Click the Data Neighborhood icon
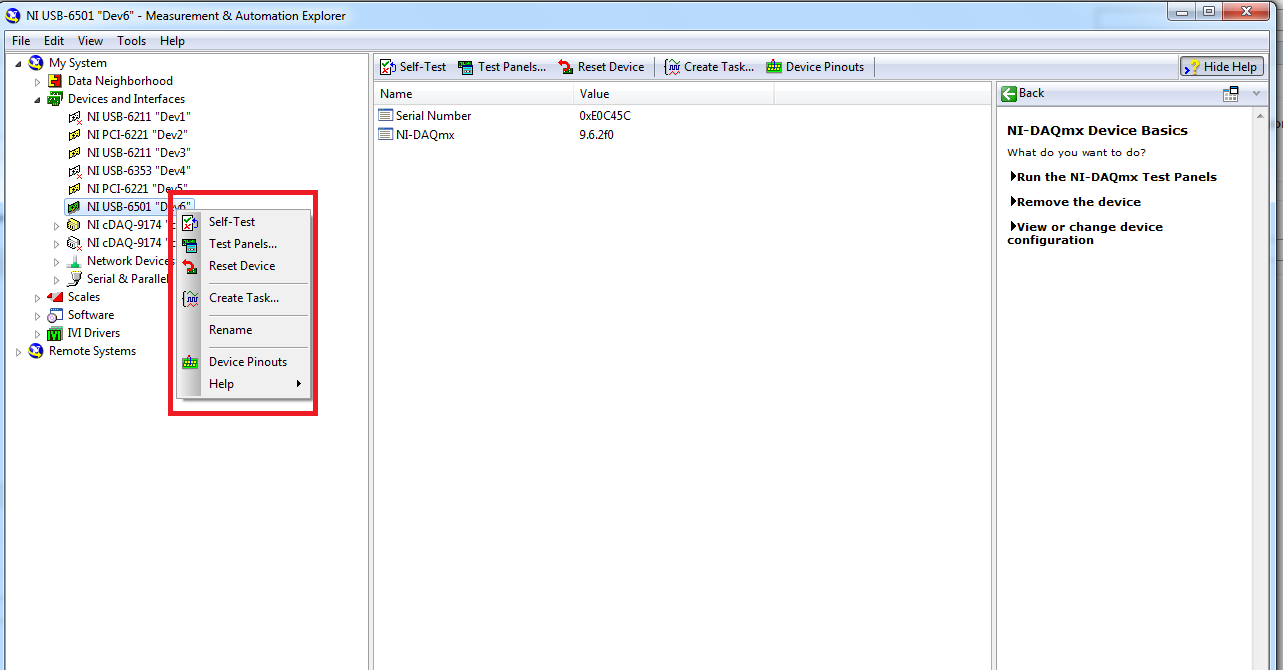This screenshot has height=670, width=1283. tap(56, 81)
